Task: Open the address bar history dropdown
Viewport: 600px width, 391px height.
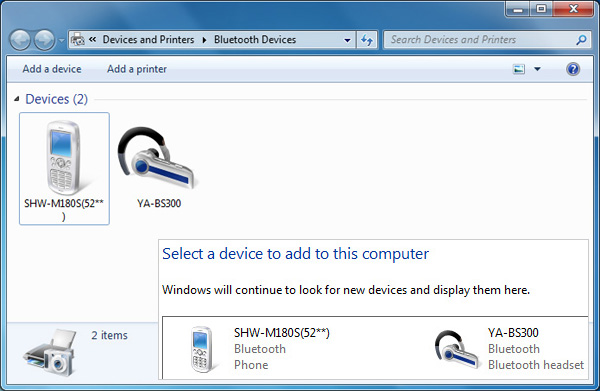Action: point(347,40)
